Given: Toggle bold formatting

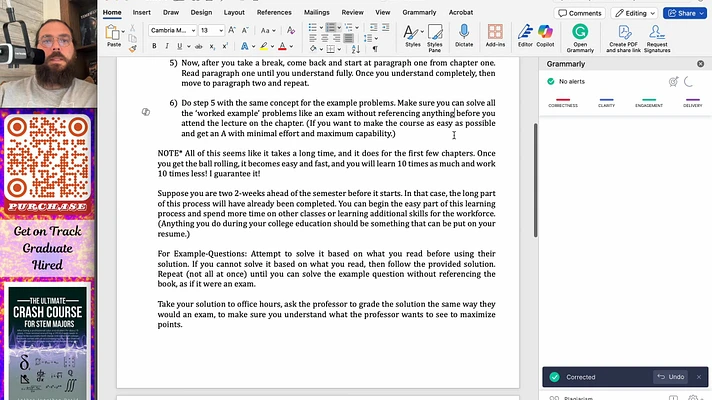Looking at the screenshot, I should [154, 46].
